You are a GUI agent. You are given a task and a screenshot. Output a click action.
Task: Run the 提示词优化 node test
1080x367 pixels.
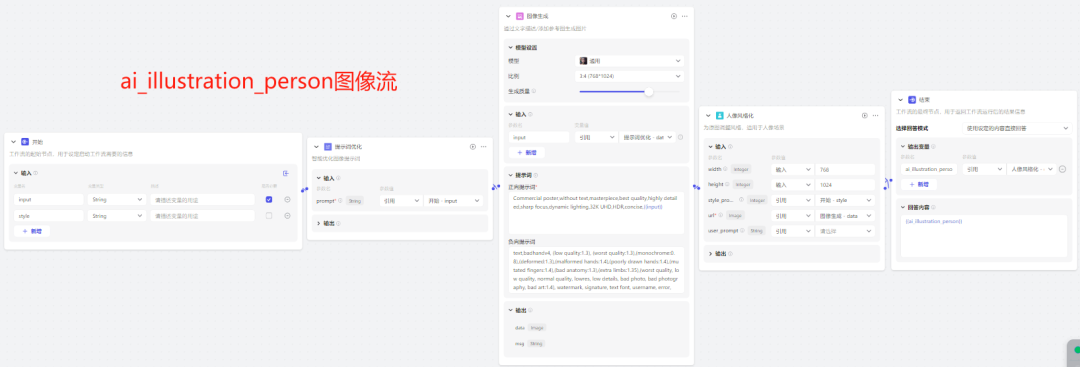(472, 147)
